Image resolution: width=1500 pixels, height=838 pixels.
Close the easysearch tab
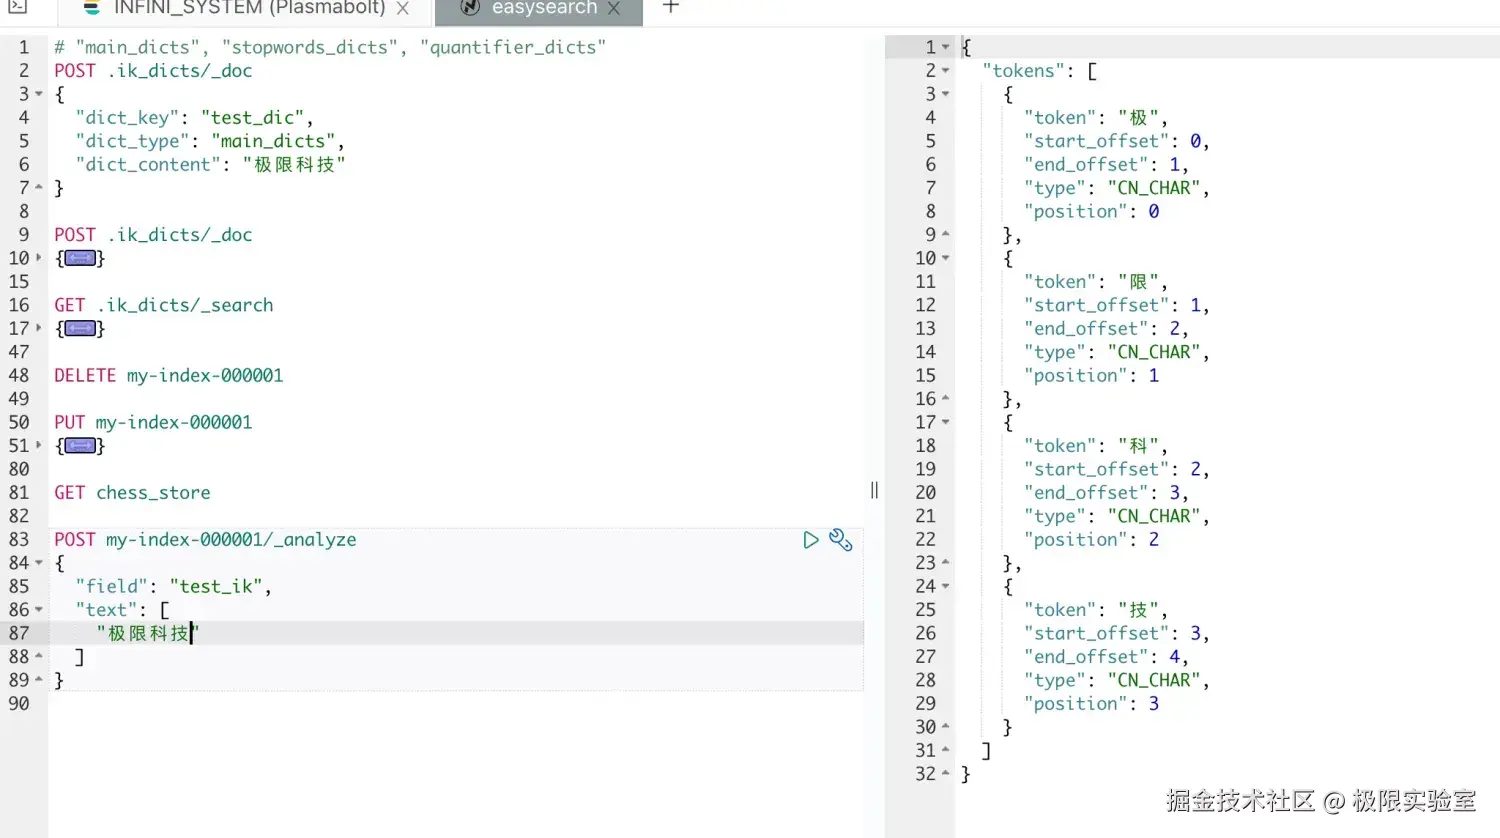[614, 8]
